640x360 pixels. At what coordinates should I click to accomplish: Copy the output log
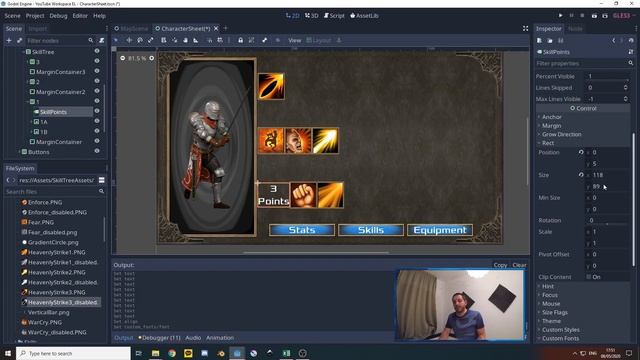(x=500, y=265)
